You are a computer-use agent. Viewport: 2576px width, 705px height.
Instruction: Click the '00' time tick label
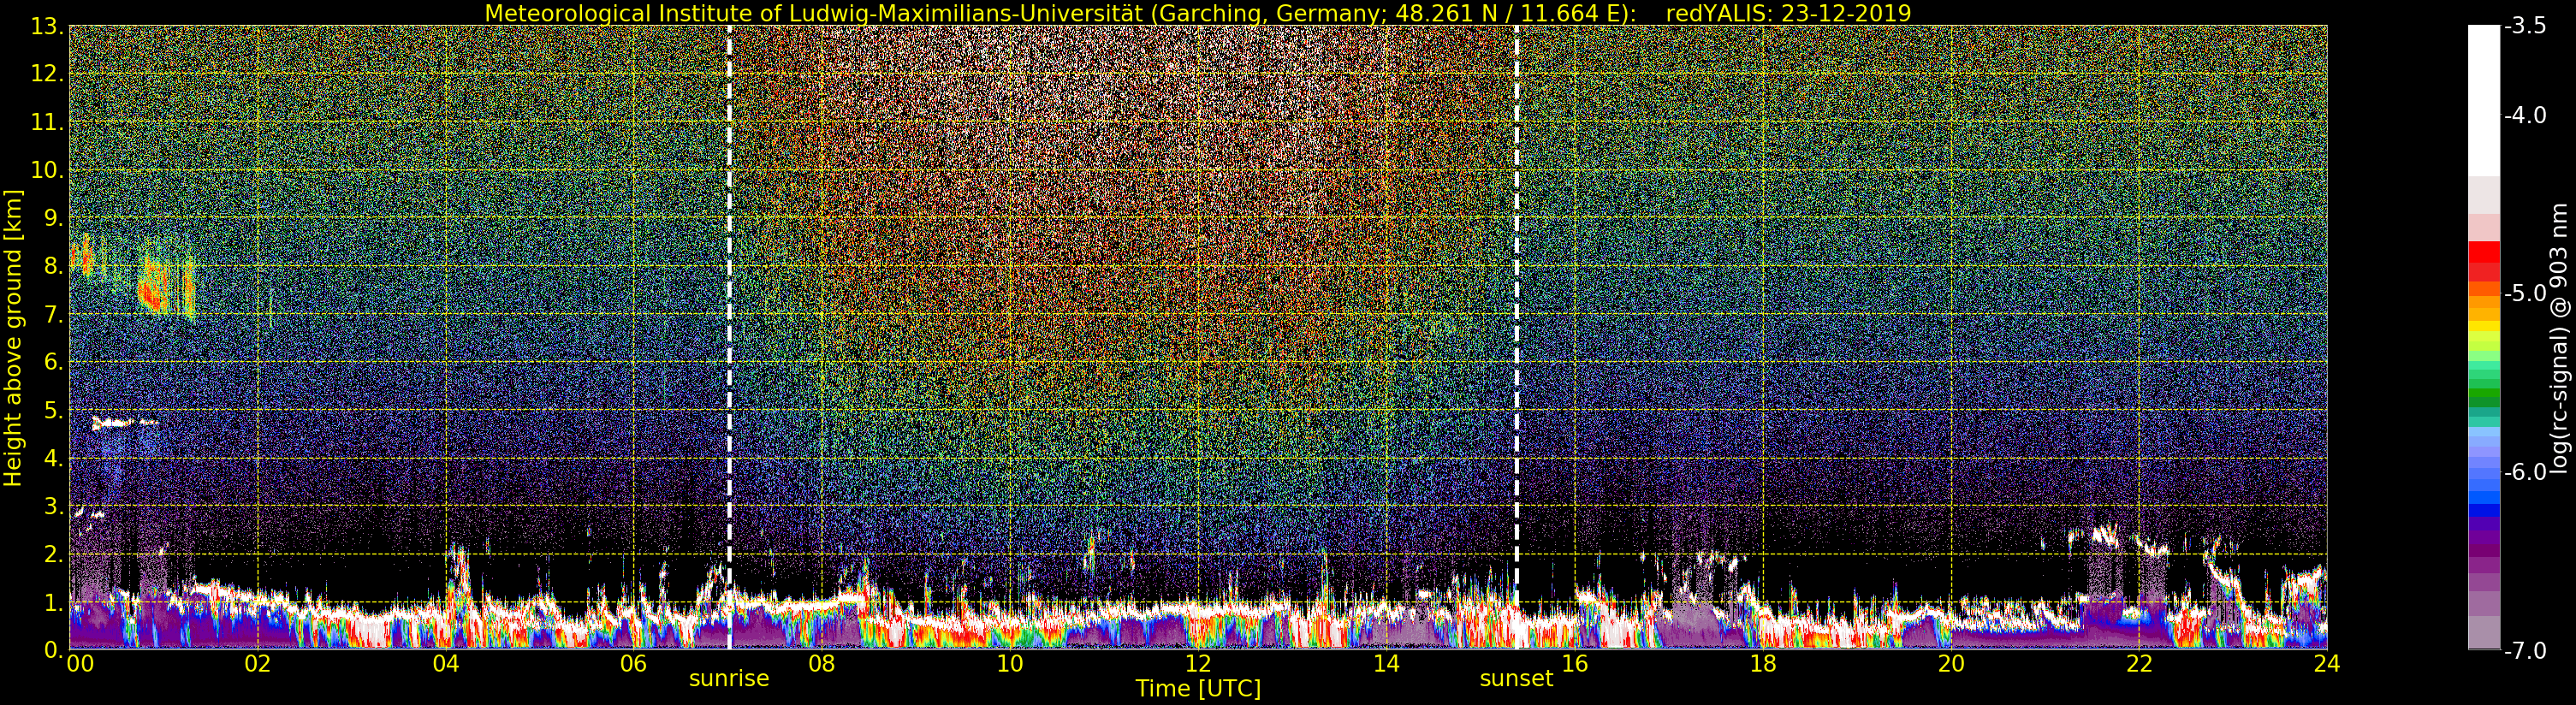(80, 664)
